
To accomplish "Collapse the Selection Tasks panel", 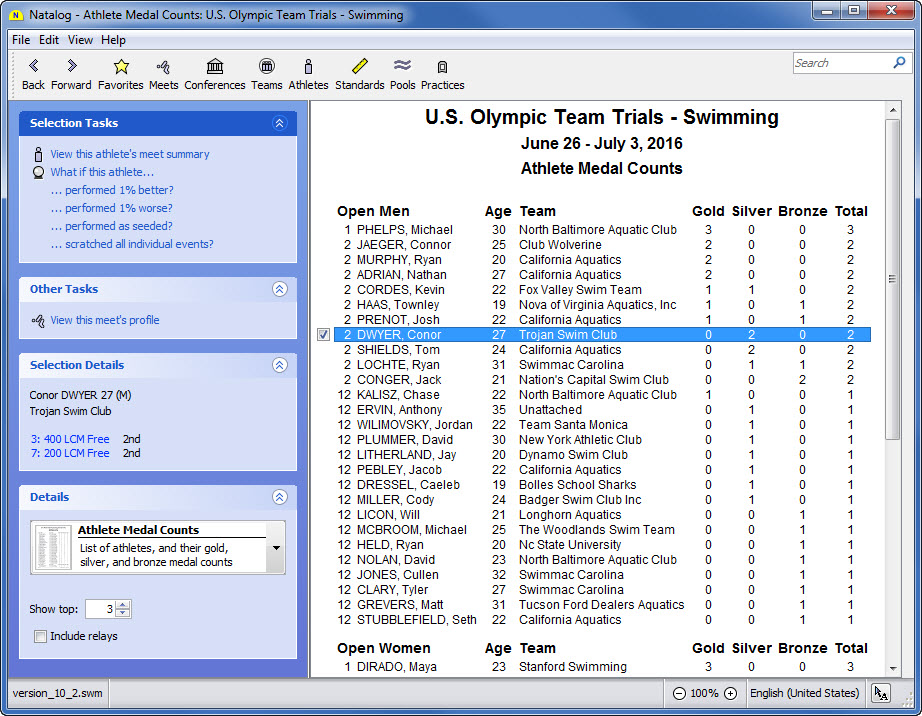I will point(279,123).
